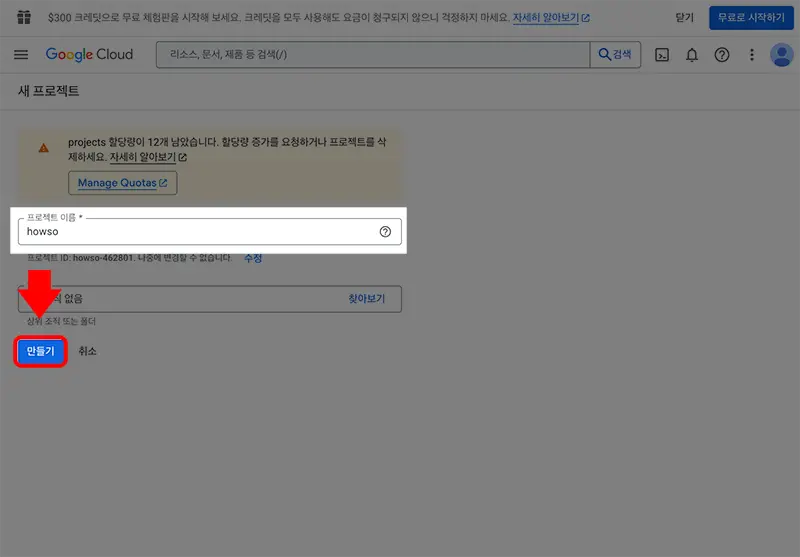Click the Google Cloud logo
This screenshot has height=557, width=800.
click(89, 55)
